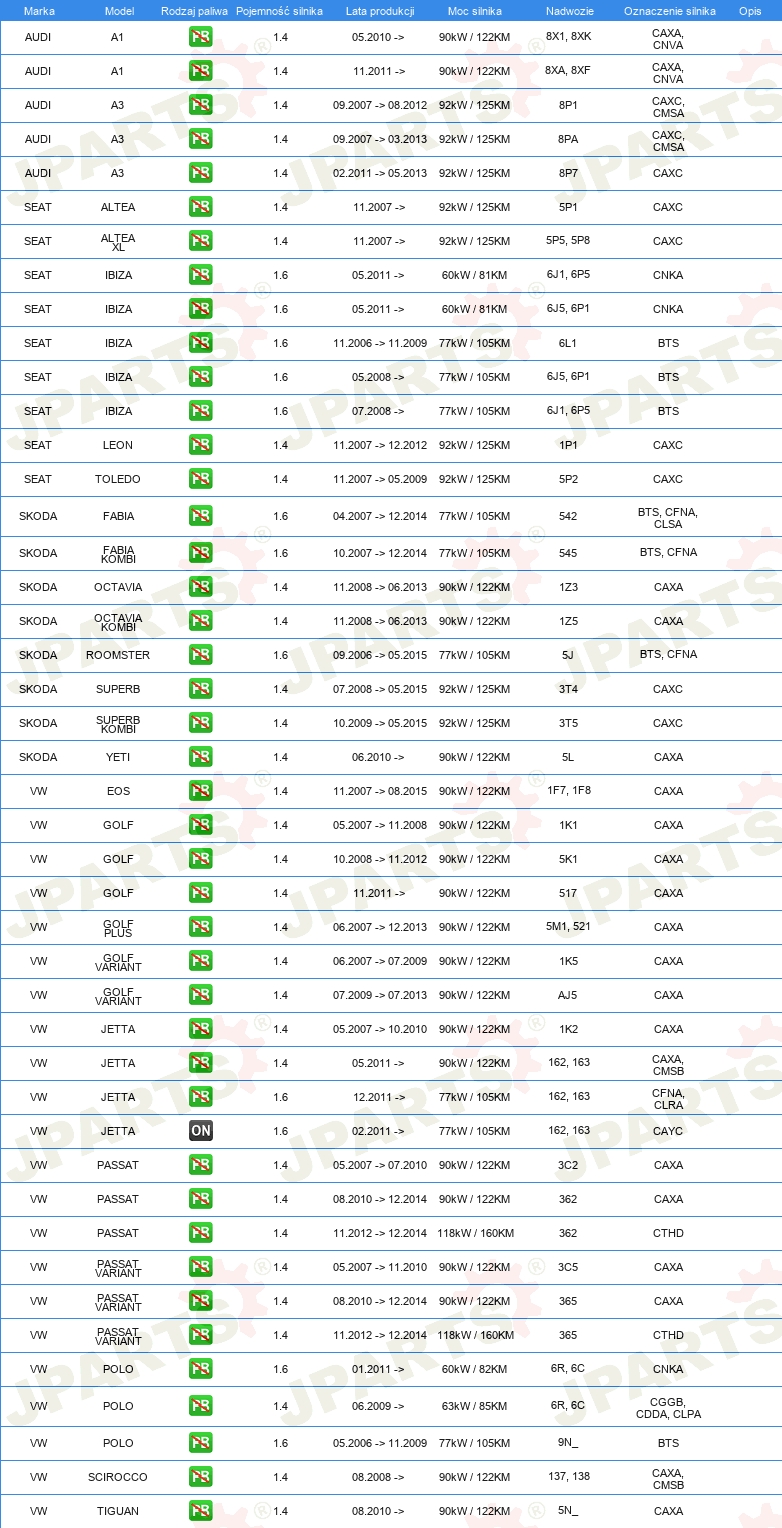782x1528 pixels.
Task: Click power 118kW / 160KM in PASSAT 362 row
Action: (x=475, y=1233)
